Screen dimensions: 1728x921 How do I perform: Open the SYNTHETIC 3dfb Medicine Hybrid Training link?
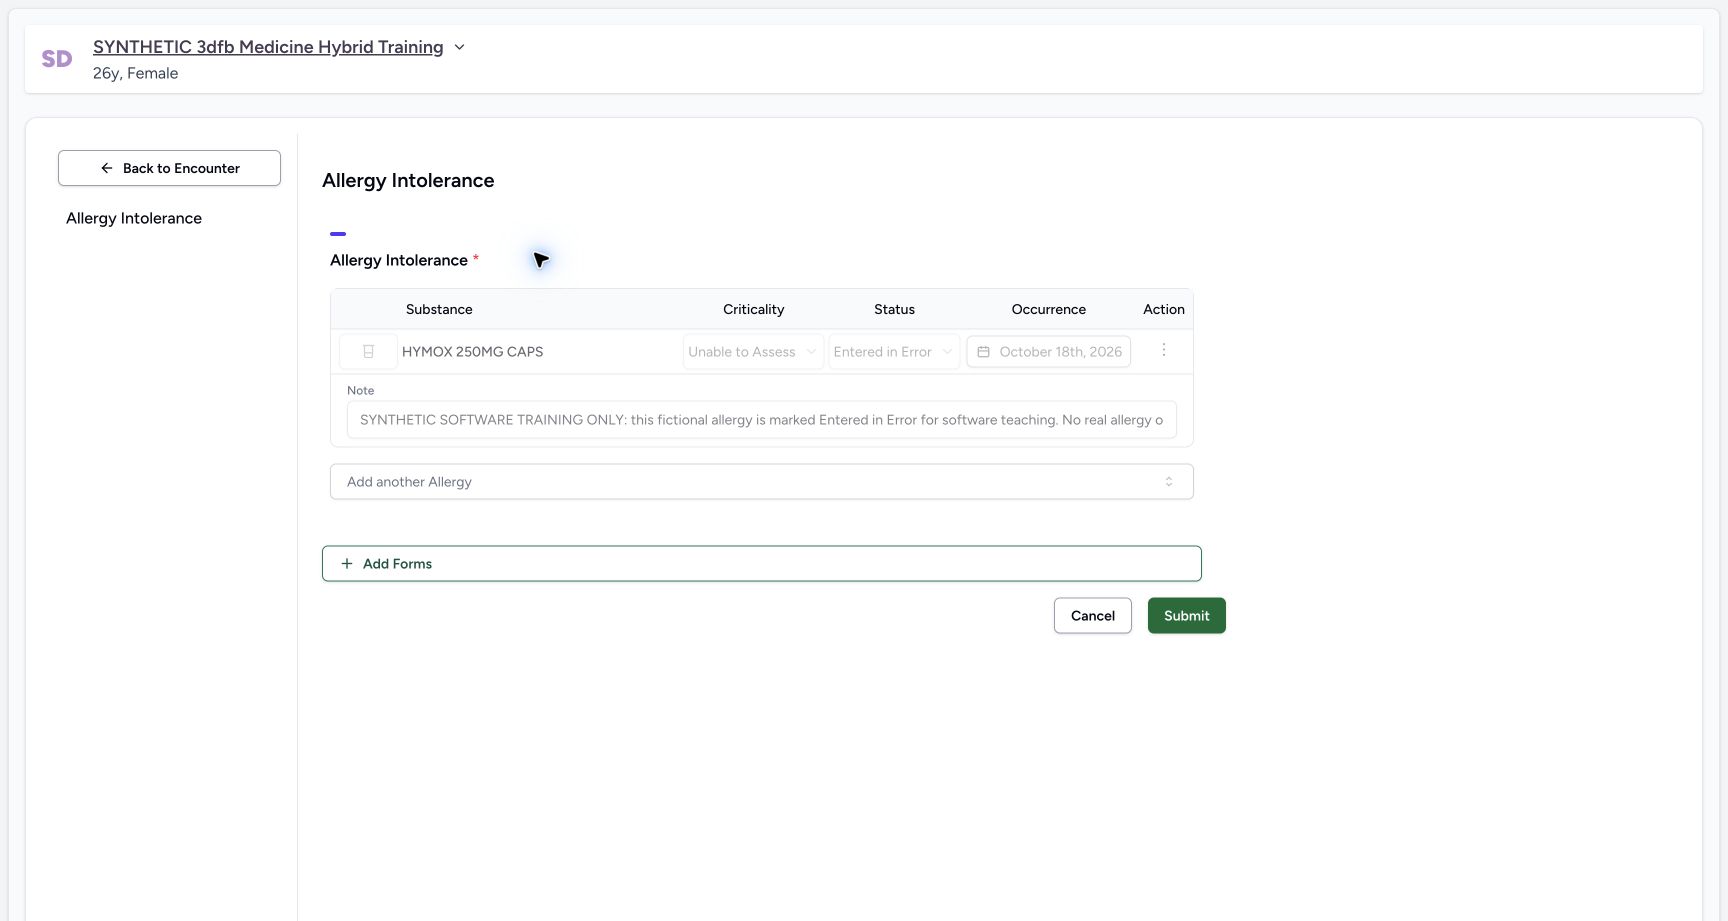coord(268,47)
